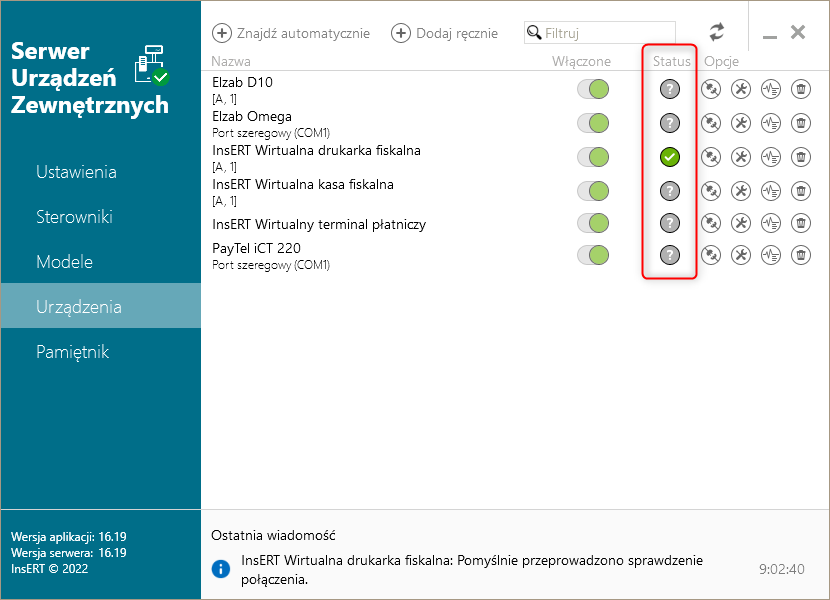Open the Pamiętnik section

pos(101,352)
